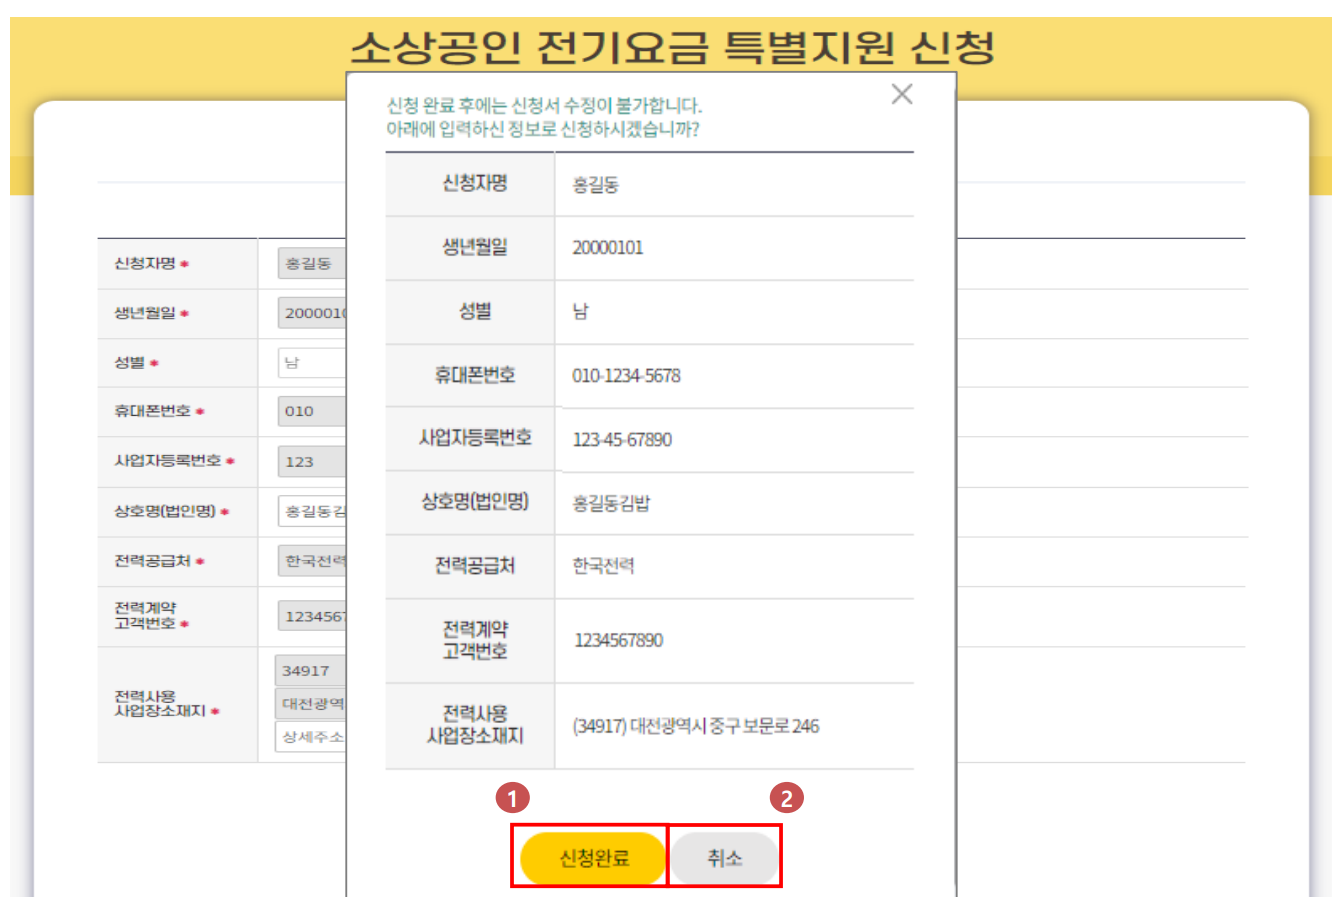Click the 생년월일 input field in the form
Image resolution: width=1332 pixels, height=897 pixels.
(x=312, y=313)
